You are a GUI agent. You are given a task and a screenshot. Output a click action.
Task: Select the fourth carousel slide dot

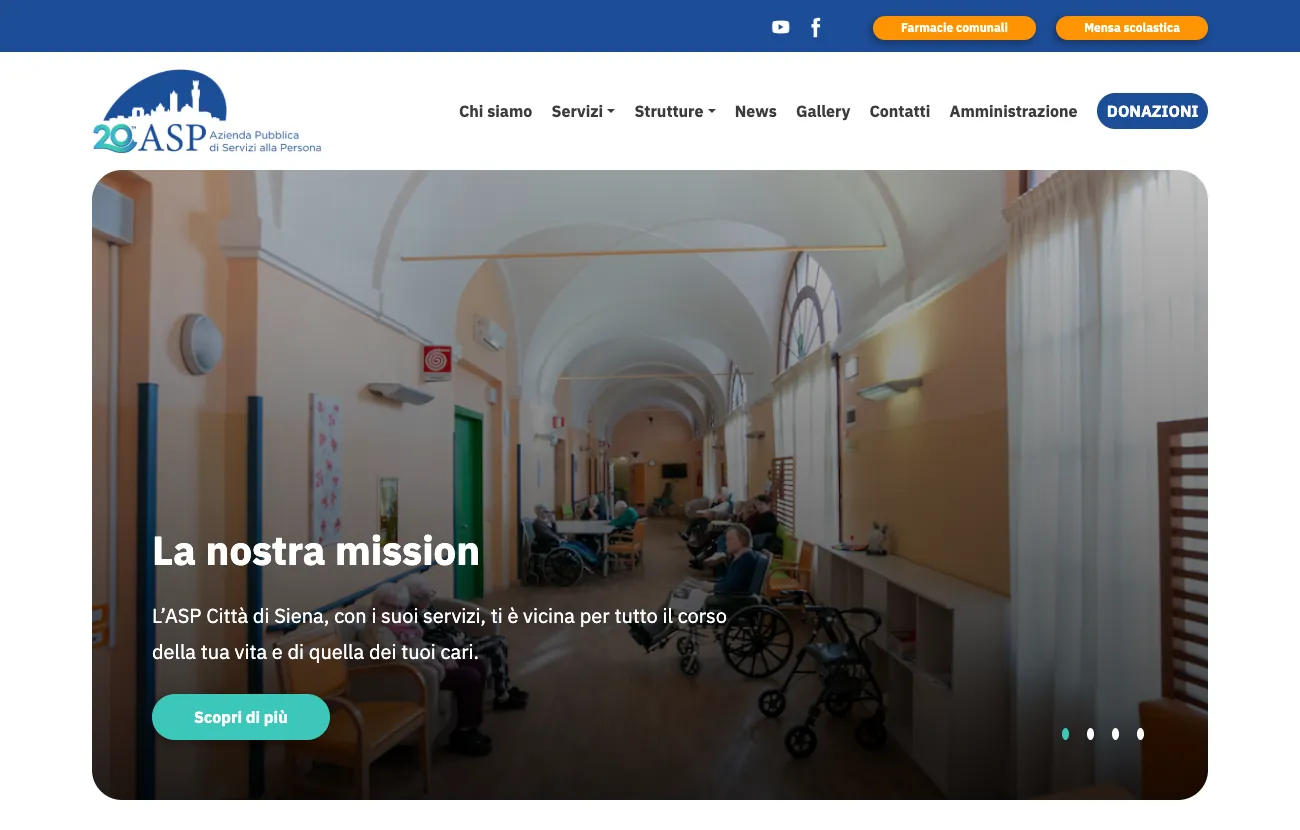[1140, 734]
